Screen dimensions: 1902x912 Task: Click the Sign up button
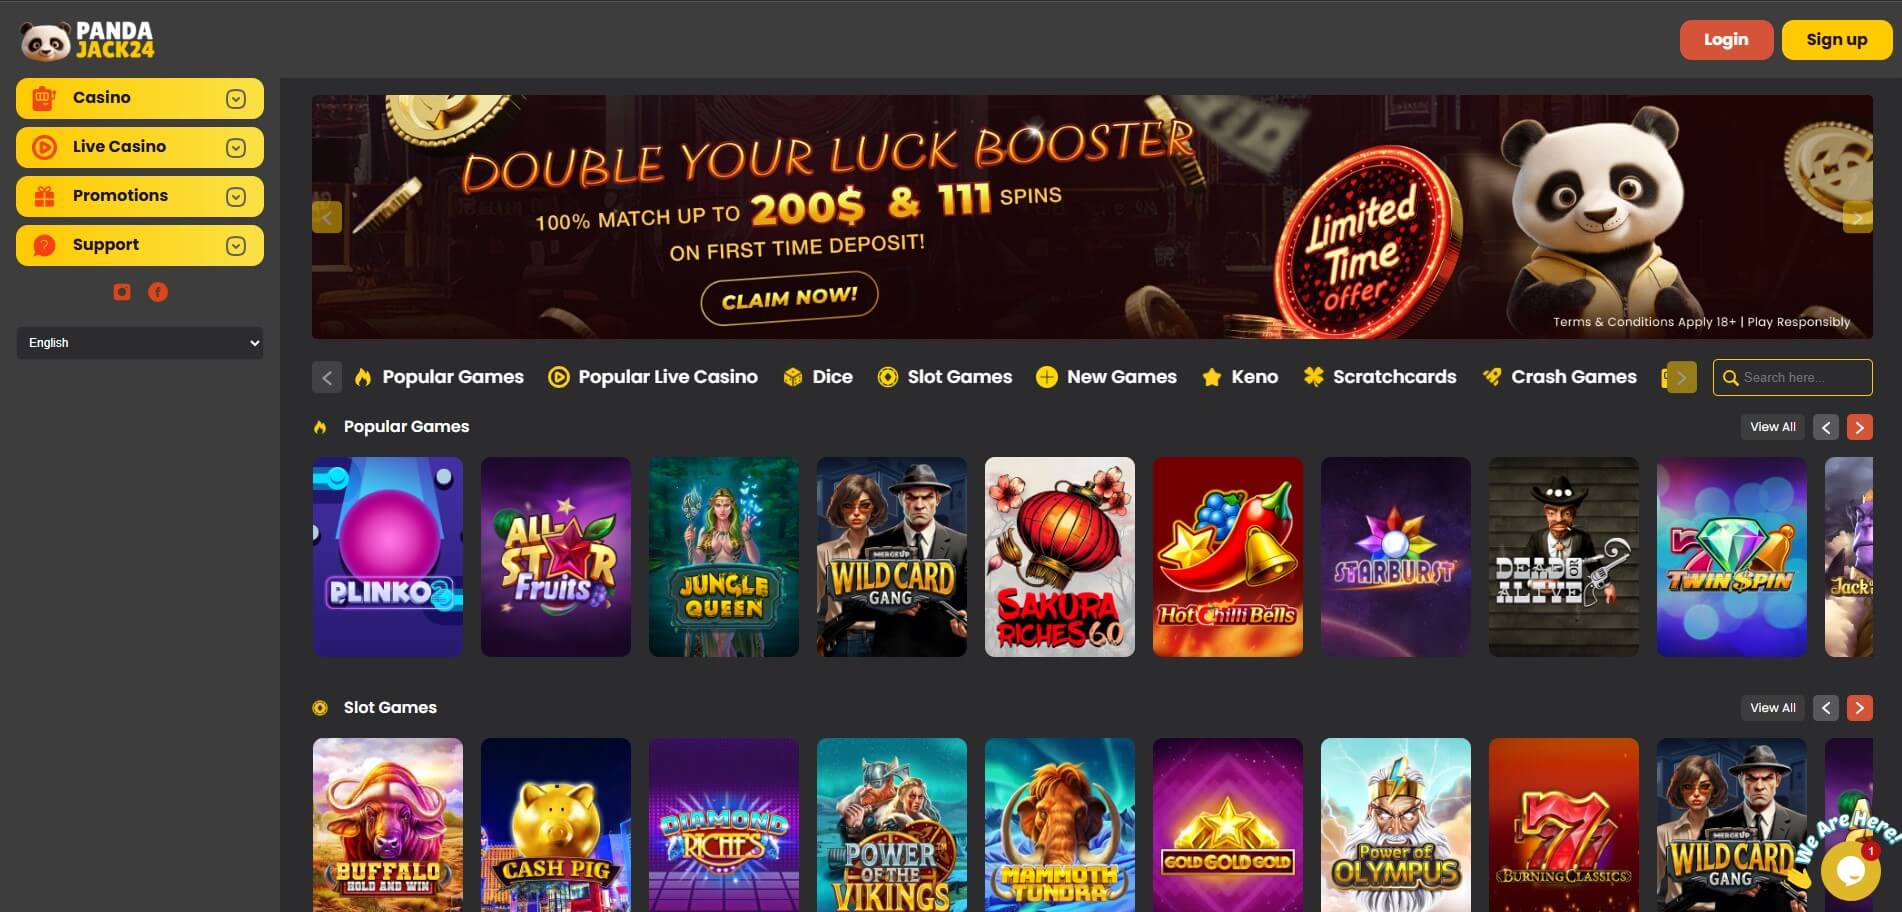click(1837, 40)
